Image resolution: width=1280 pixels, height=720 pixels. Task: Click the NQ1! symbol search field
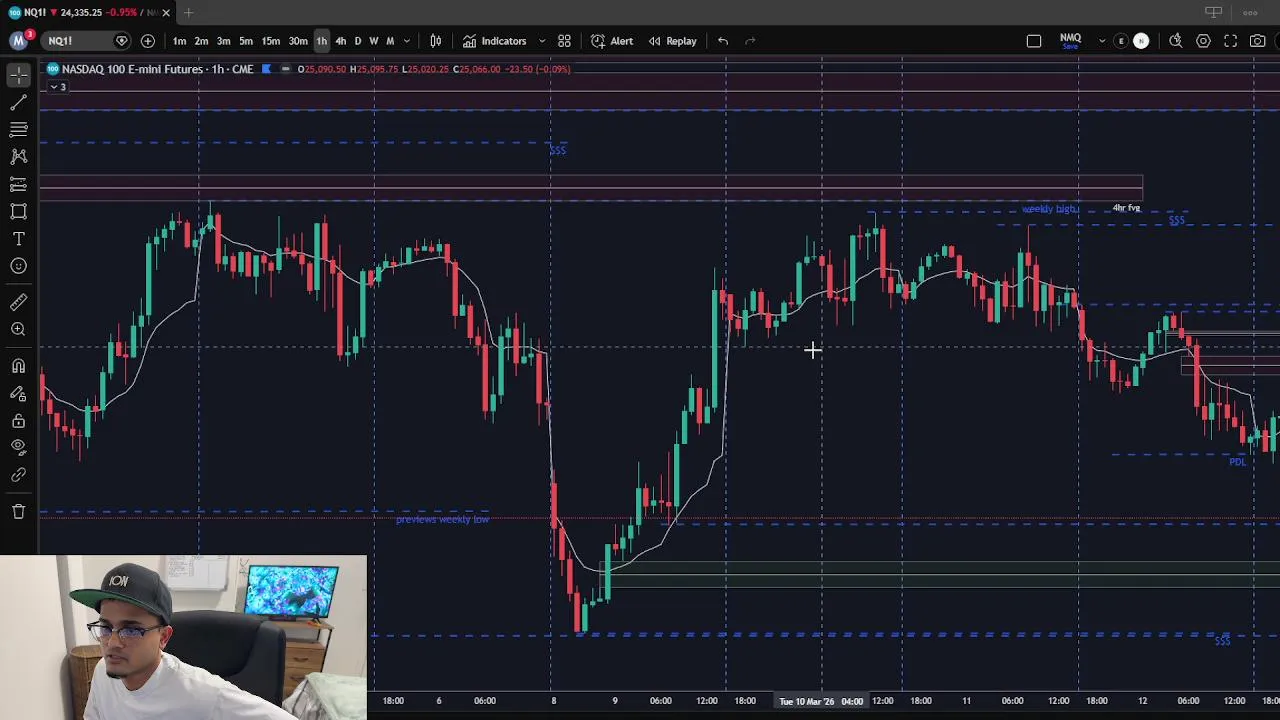tap(85, 41)
